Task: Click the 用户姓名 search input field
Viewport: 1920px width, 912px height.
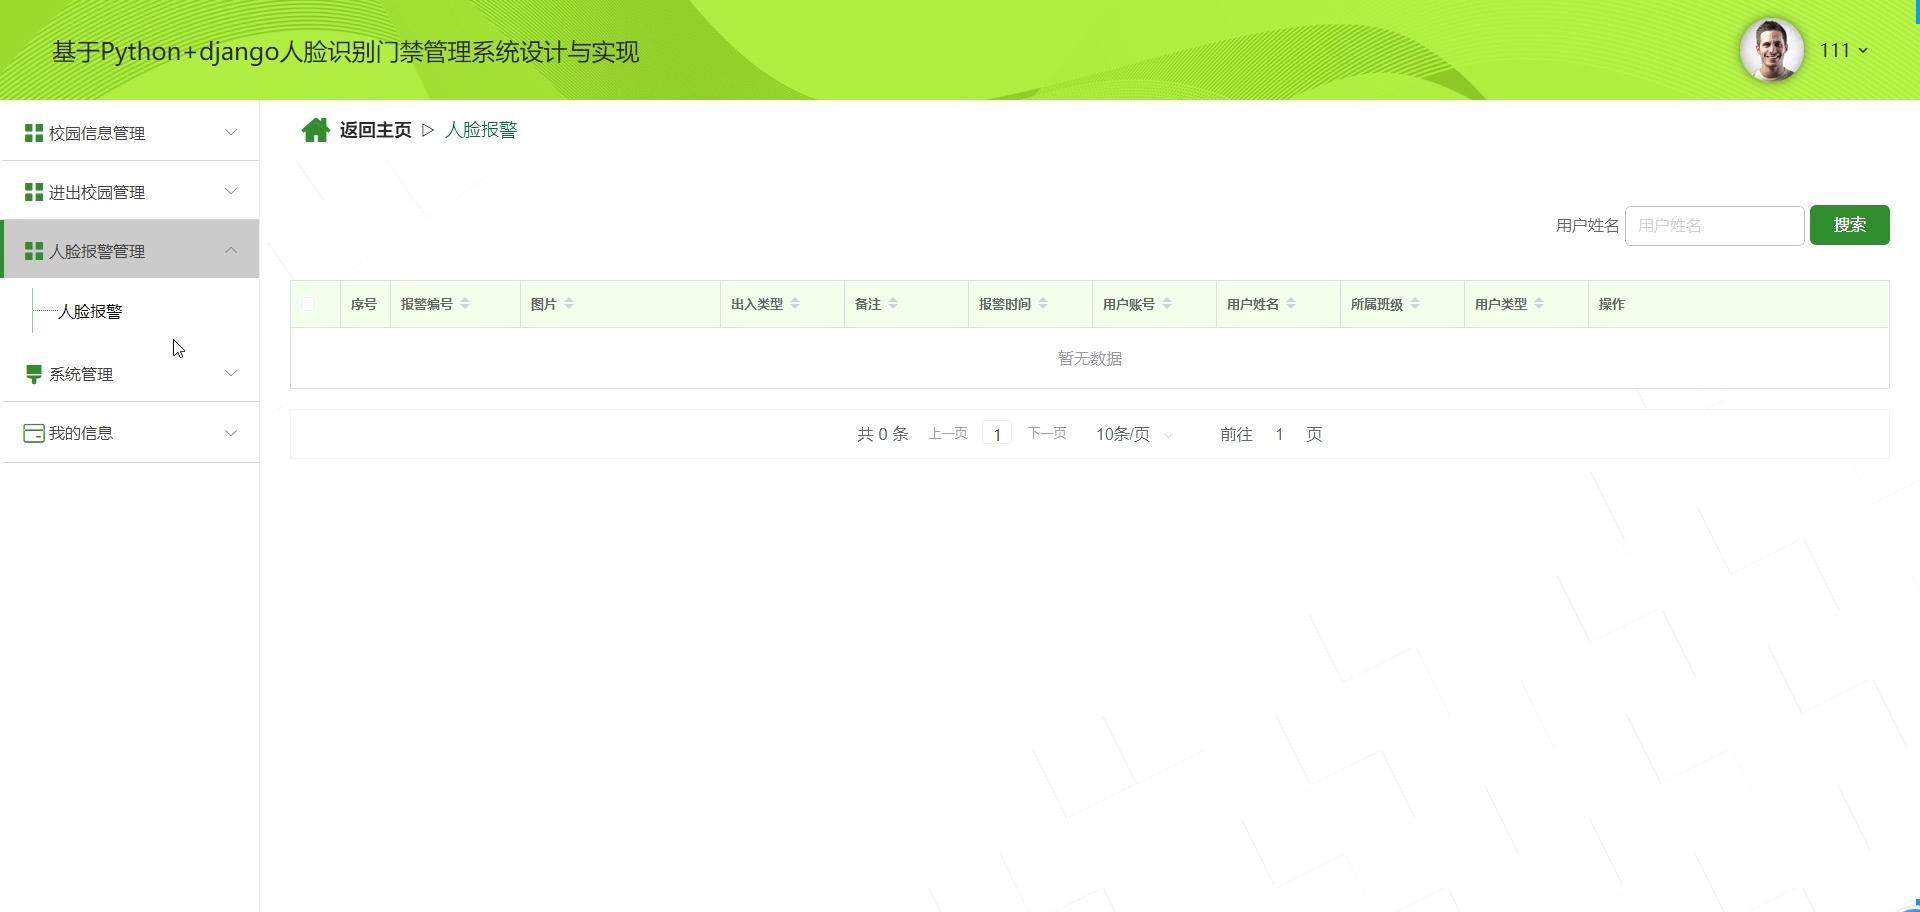Action: (x=1714, y=226)
